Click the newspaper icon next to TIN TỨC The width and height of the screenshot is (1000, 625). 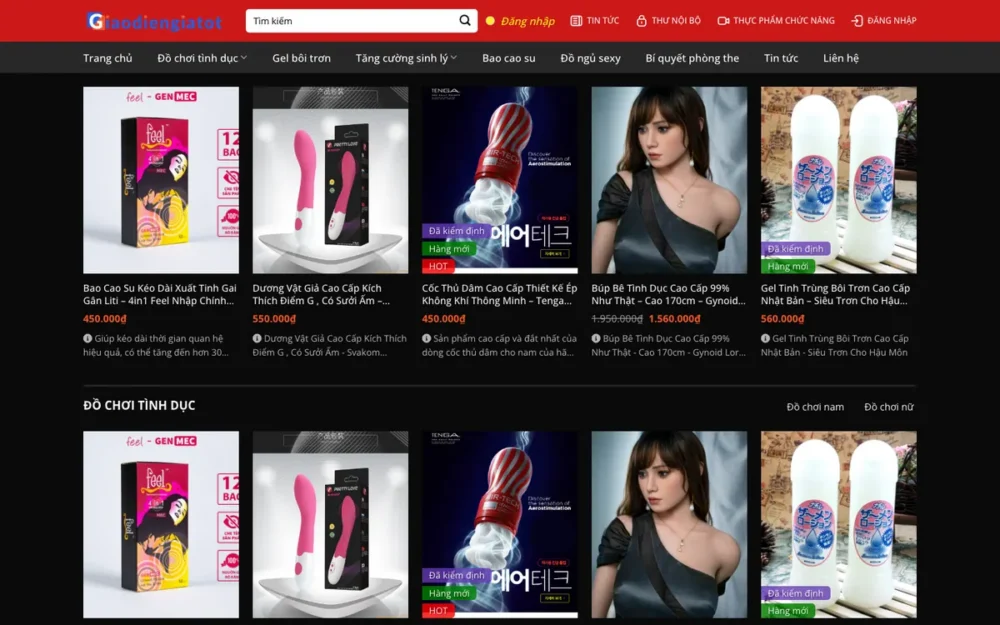[x=576, y=20]
